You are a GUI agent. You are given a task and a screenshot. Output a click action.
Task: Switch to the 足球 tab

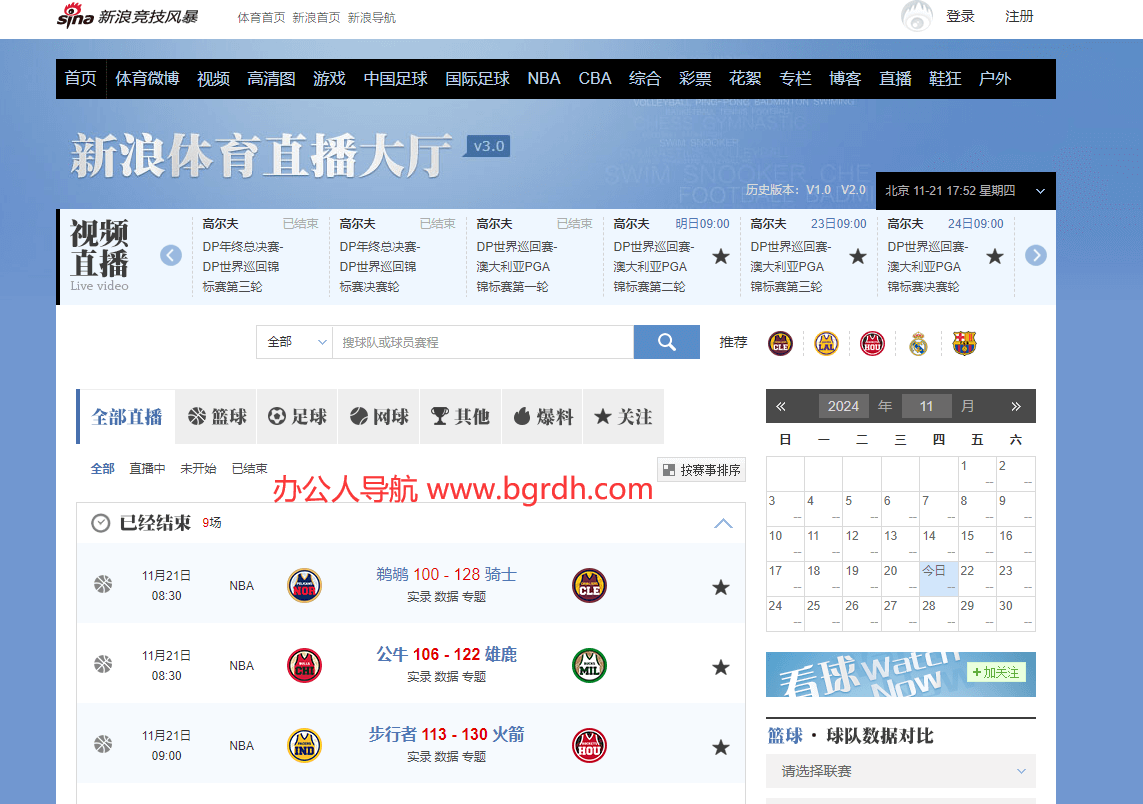point(297,416)
